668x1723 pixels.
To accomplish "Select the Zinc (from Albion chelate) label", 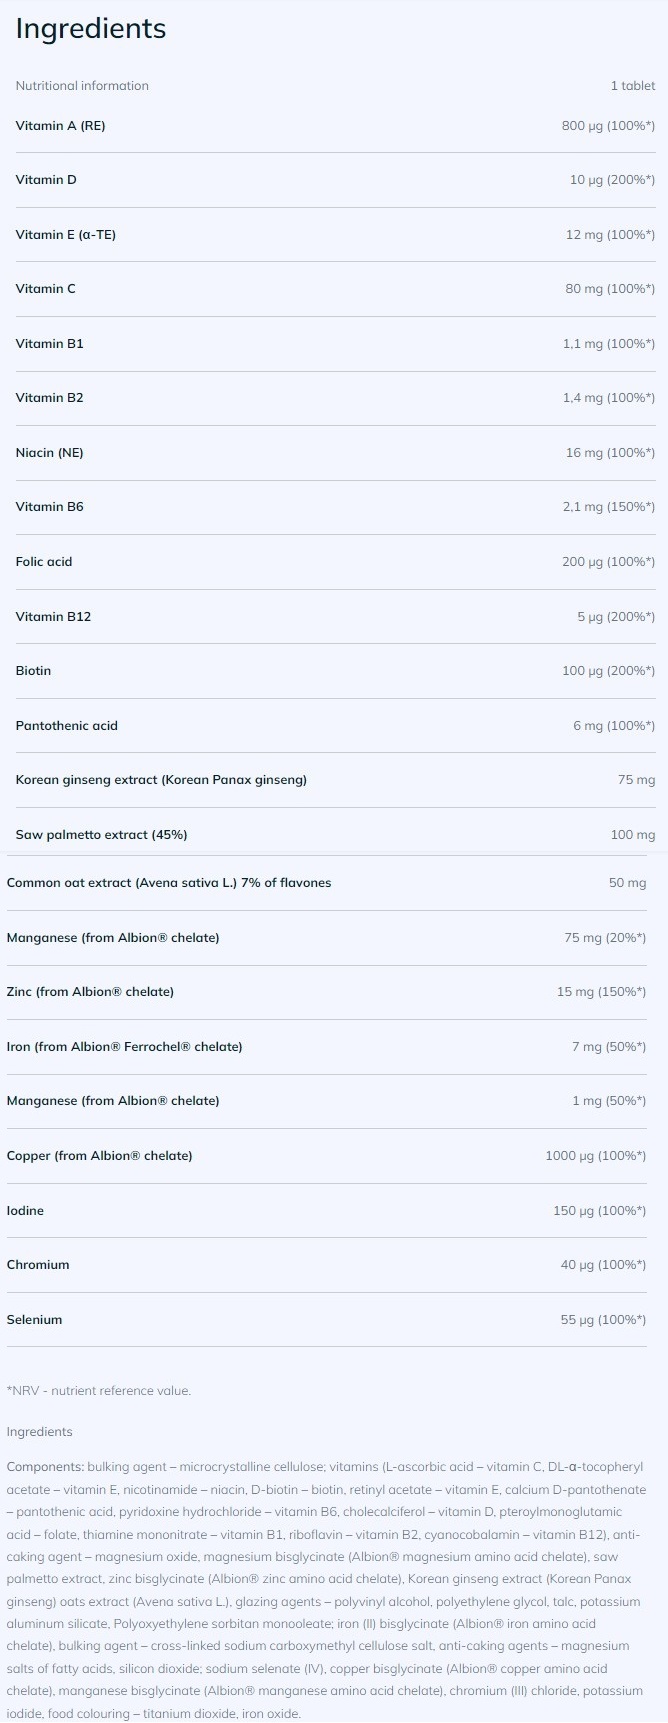I will pos(90,992).
